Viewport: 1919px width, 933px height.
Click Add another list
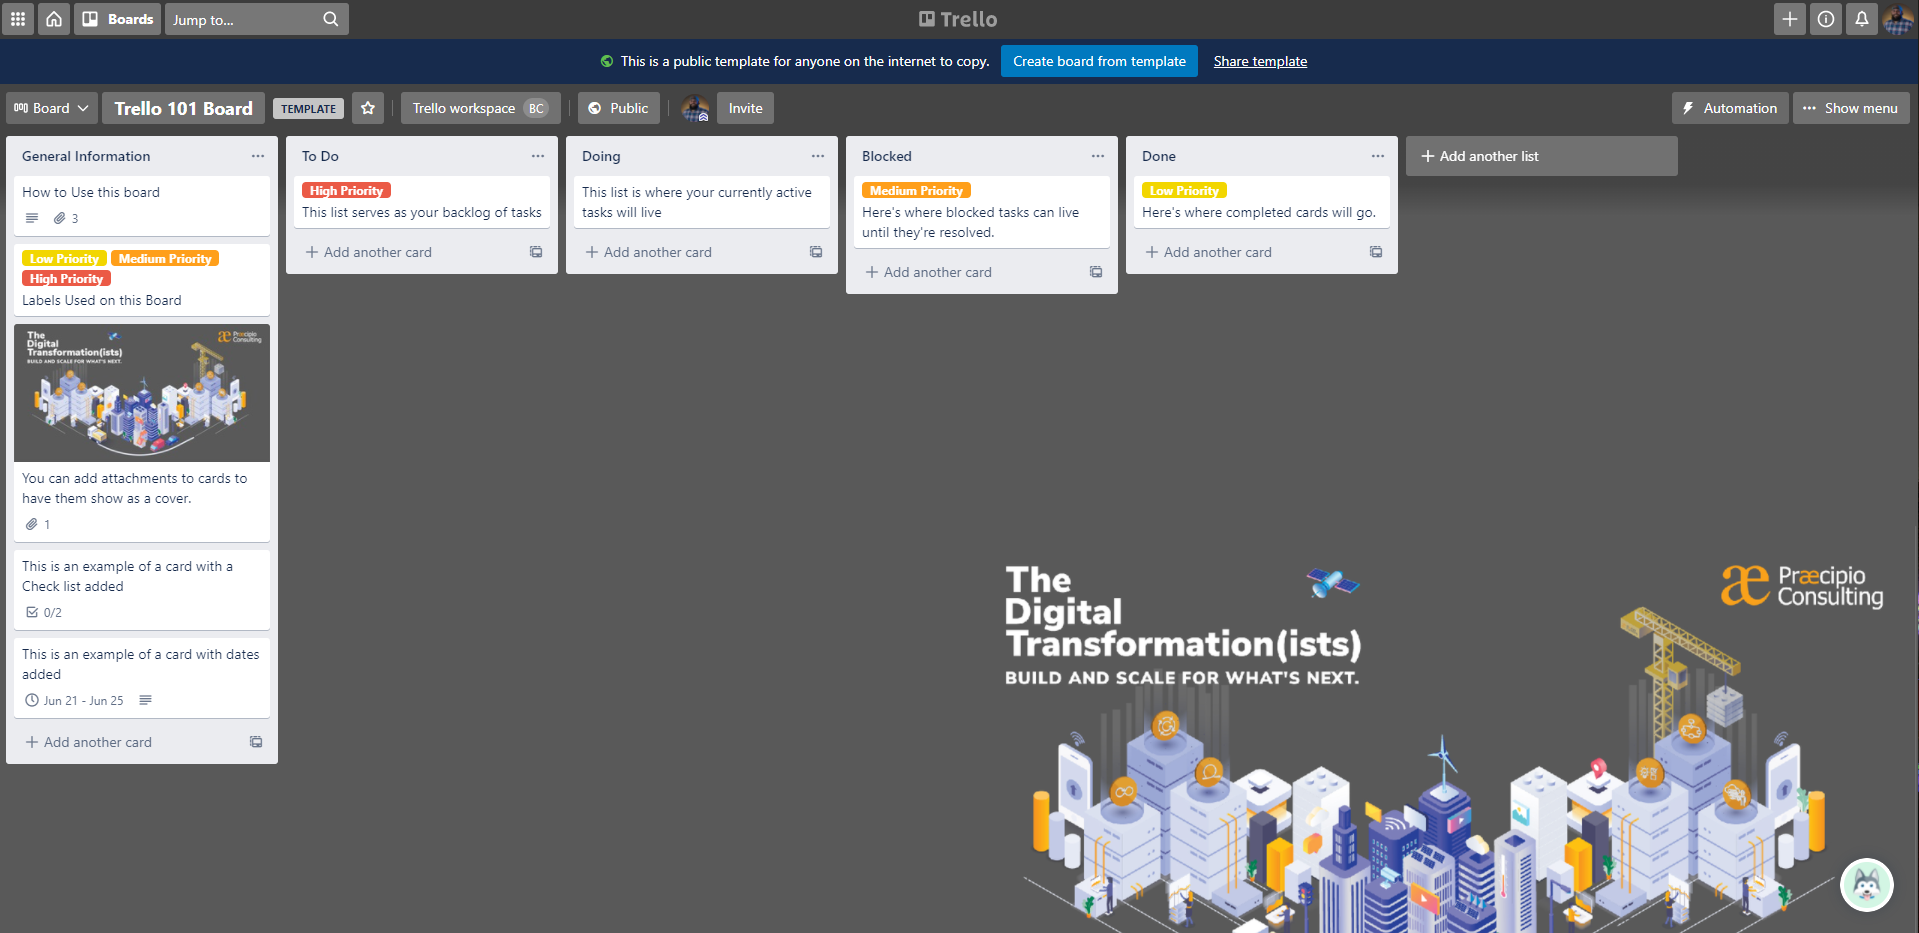1541,156
